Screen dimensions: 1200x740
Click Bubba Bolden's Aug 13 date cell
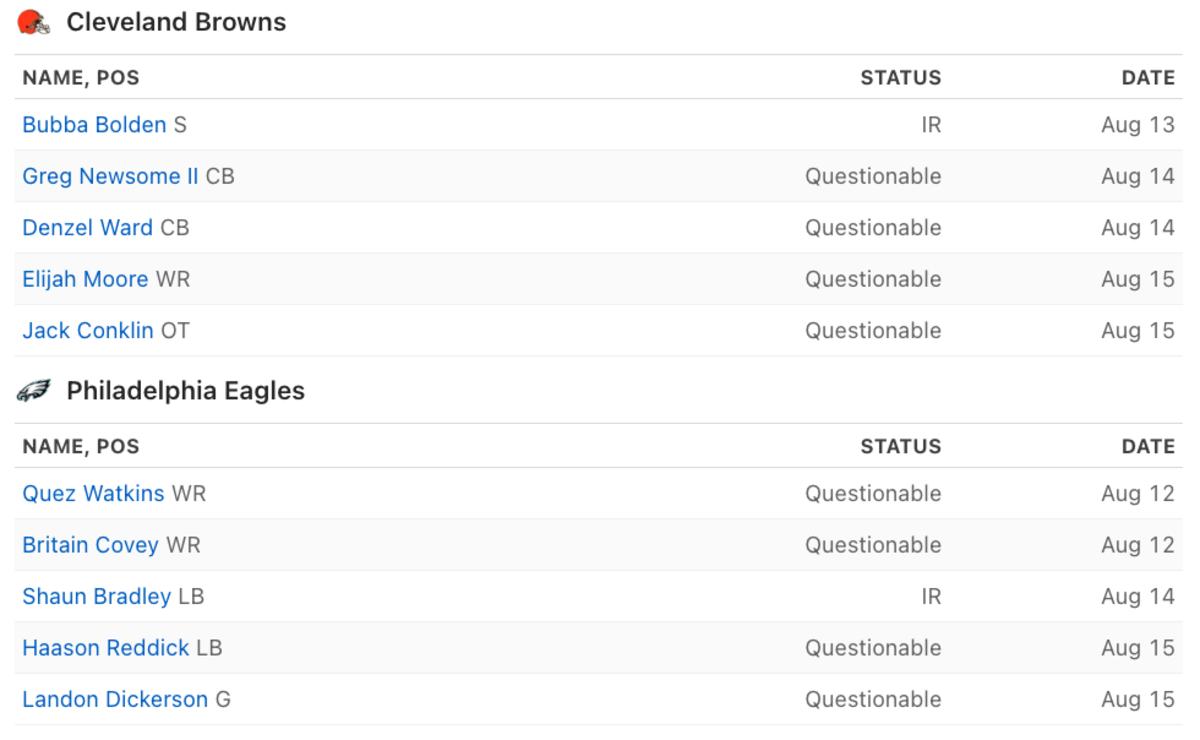pyautogui.click(x=1137, y=125)
